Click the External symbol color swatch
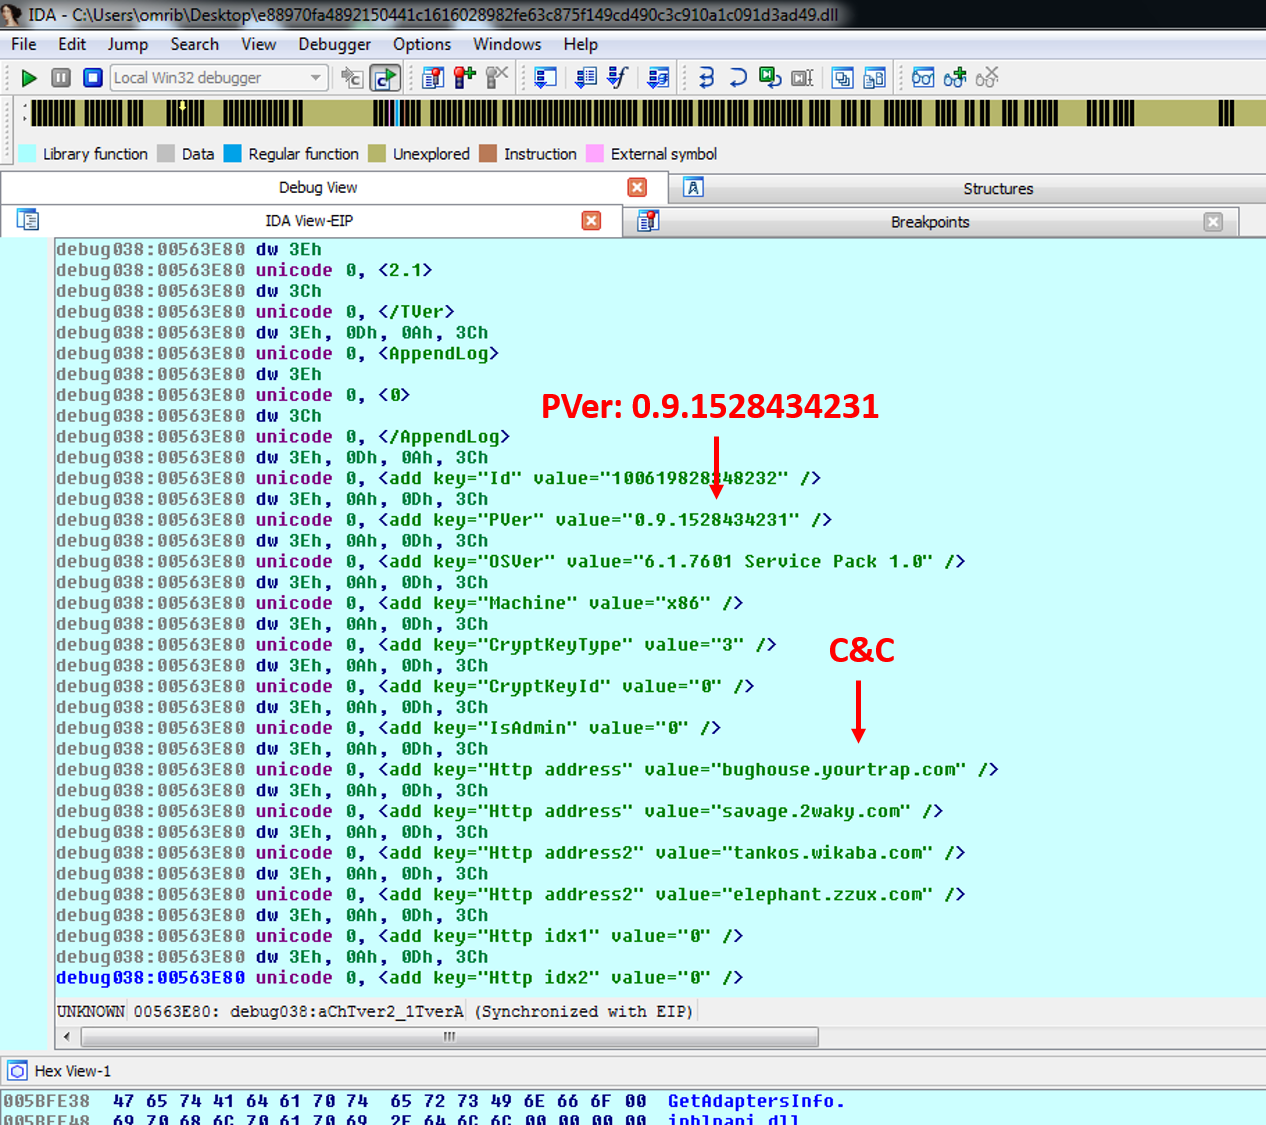 595,153
